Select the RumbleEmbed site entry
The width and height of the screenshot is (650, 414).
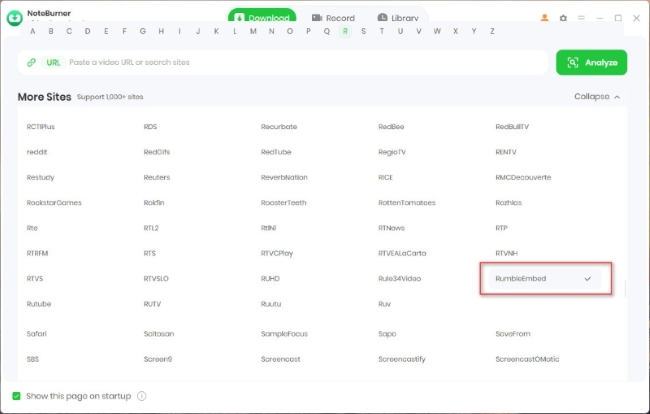point(545,279)
